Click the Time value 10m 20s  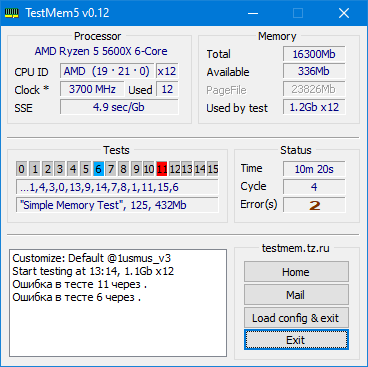314,169
